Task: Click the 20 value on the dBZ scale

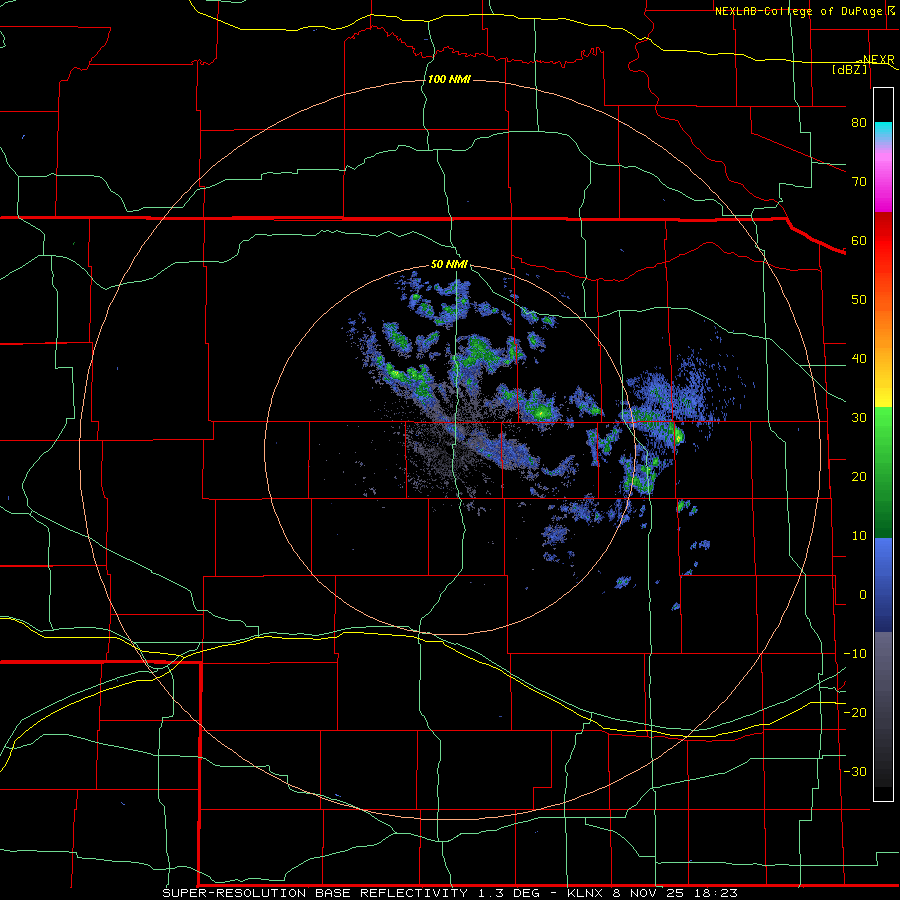Action: pos(859,476)
